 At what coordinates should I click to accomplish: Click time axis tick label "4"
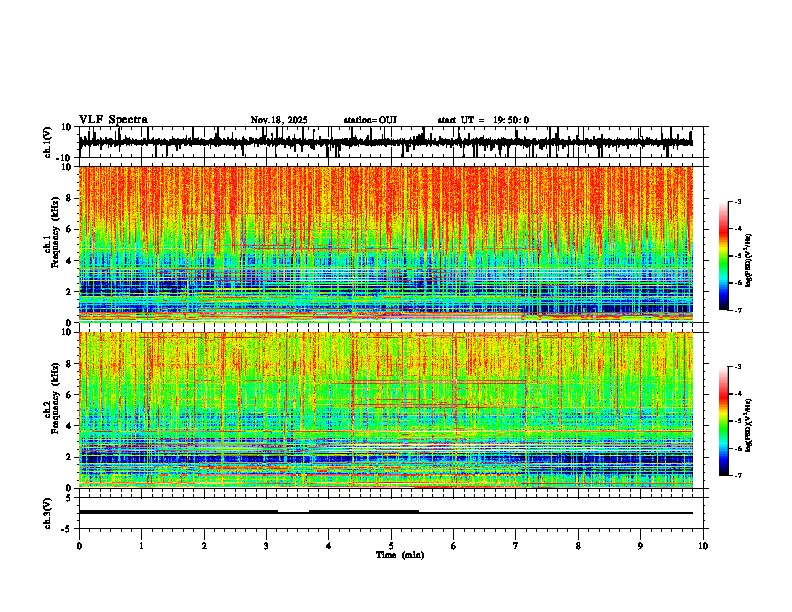(329, 546)
